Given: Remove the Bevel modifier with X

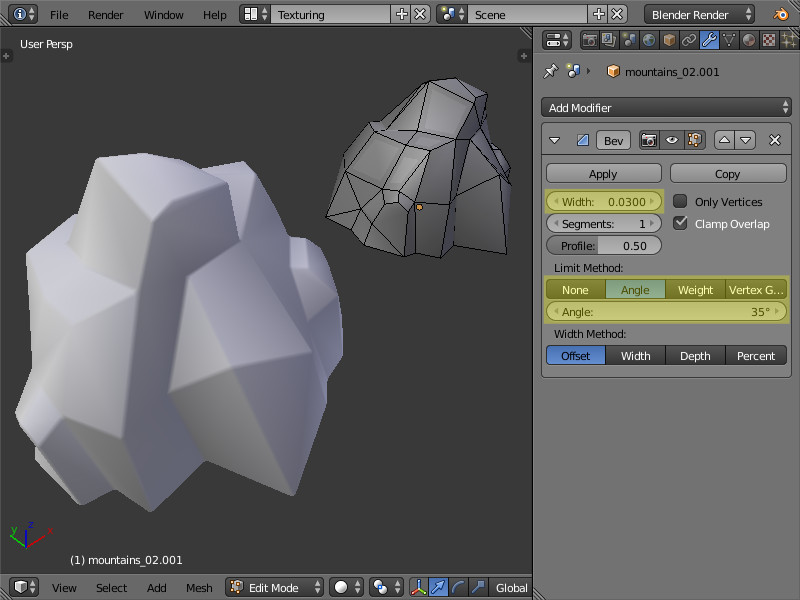Looking at the screenshot, I should pos(774,140).
